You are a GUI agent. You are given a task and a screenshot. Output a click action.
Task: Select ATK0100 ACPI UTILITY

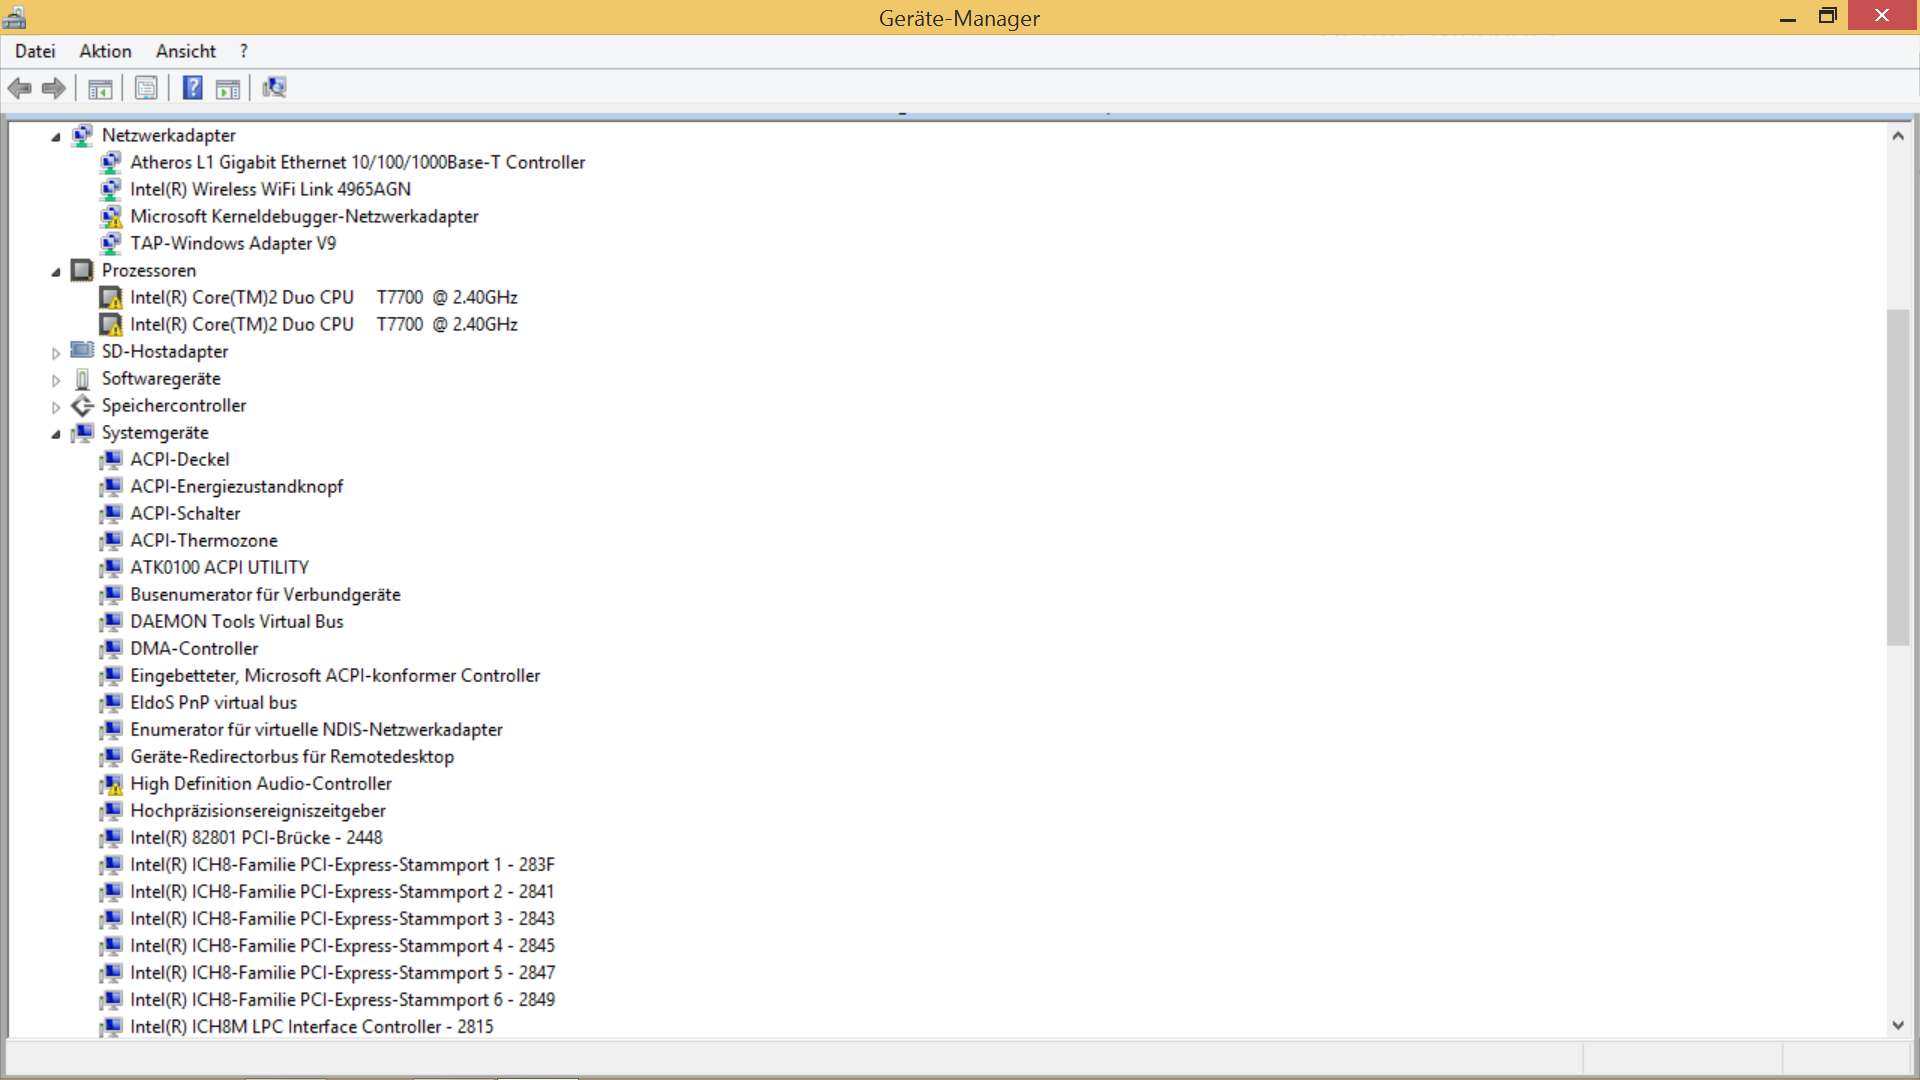(219, 567)
